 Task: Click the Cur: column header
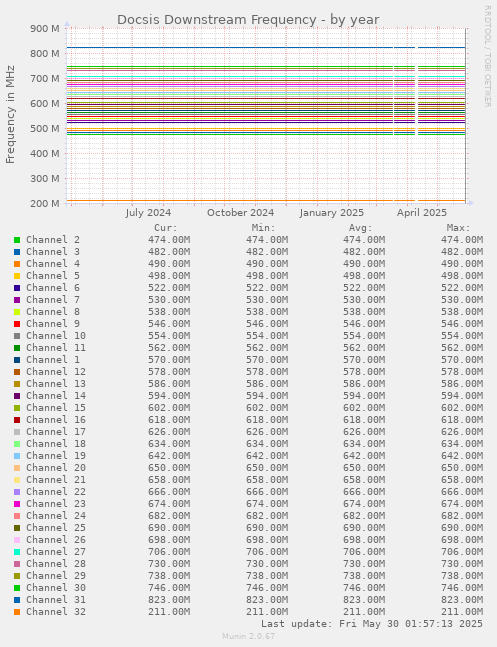166,228
